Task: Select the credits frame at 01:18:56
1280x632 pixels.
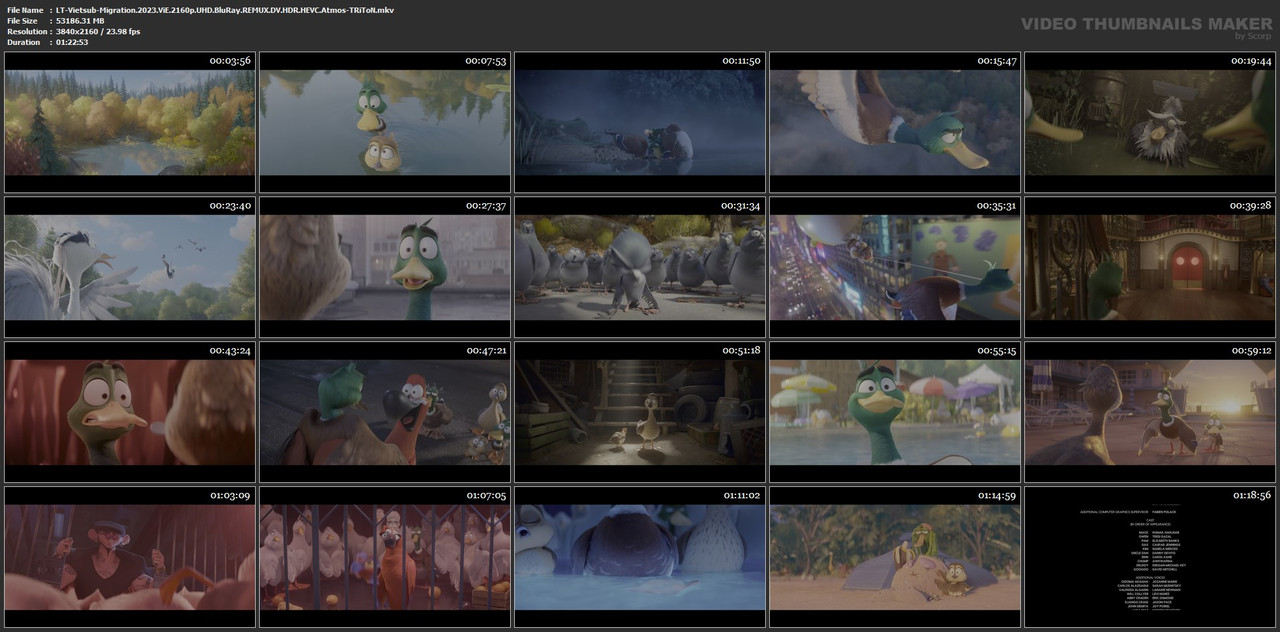Action: coord(1150,556)
